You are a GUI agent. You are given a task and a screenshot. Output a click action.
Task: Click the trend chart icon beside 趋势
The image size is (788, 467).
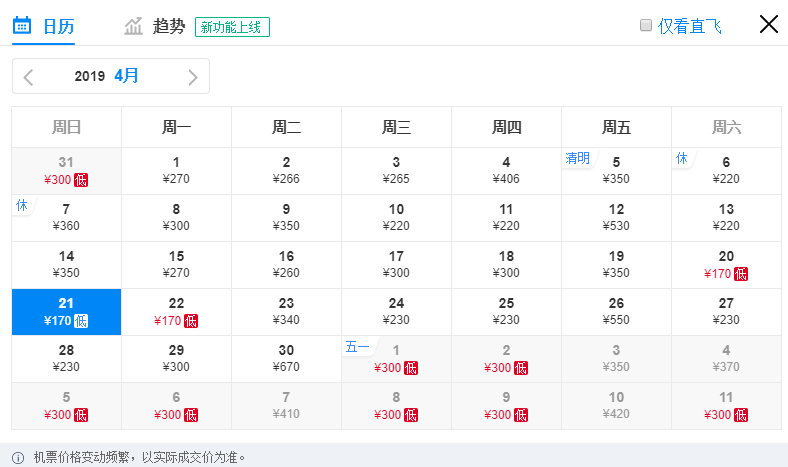134,26
